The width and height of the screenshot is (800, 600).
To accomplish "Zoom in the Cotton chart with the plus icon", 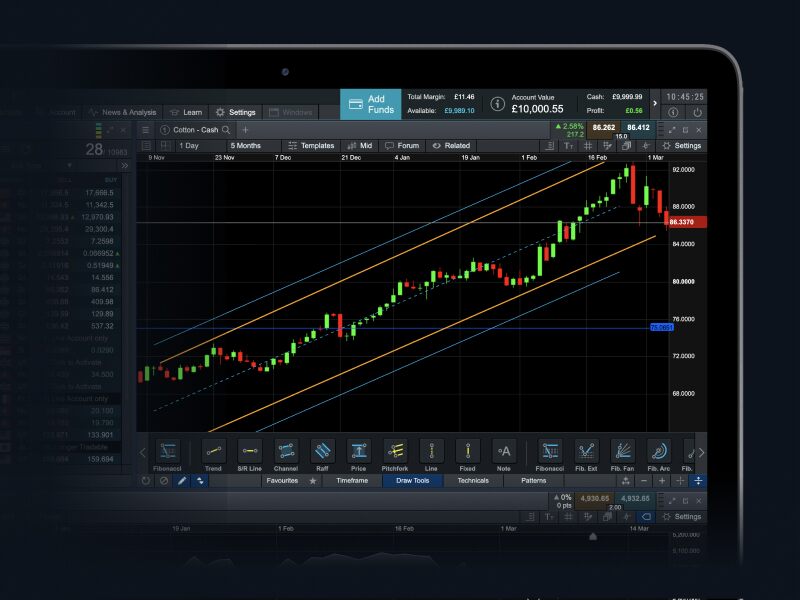I will (x=662, y=481).
